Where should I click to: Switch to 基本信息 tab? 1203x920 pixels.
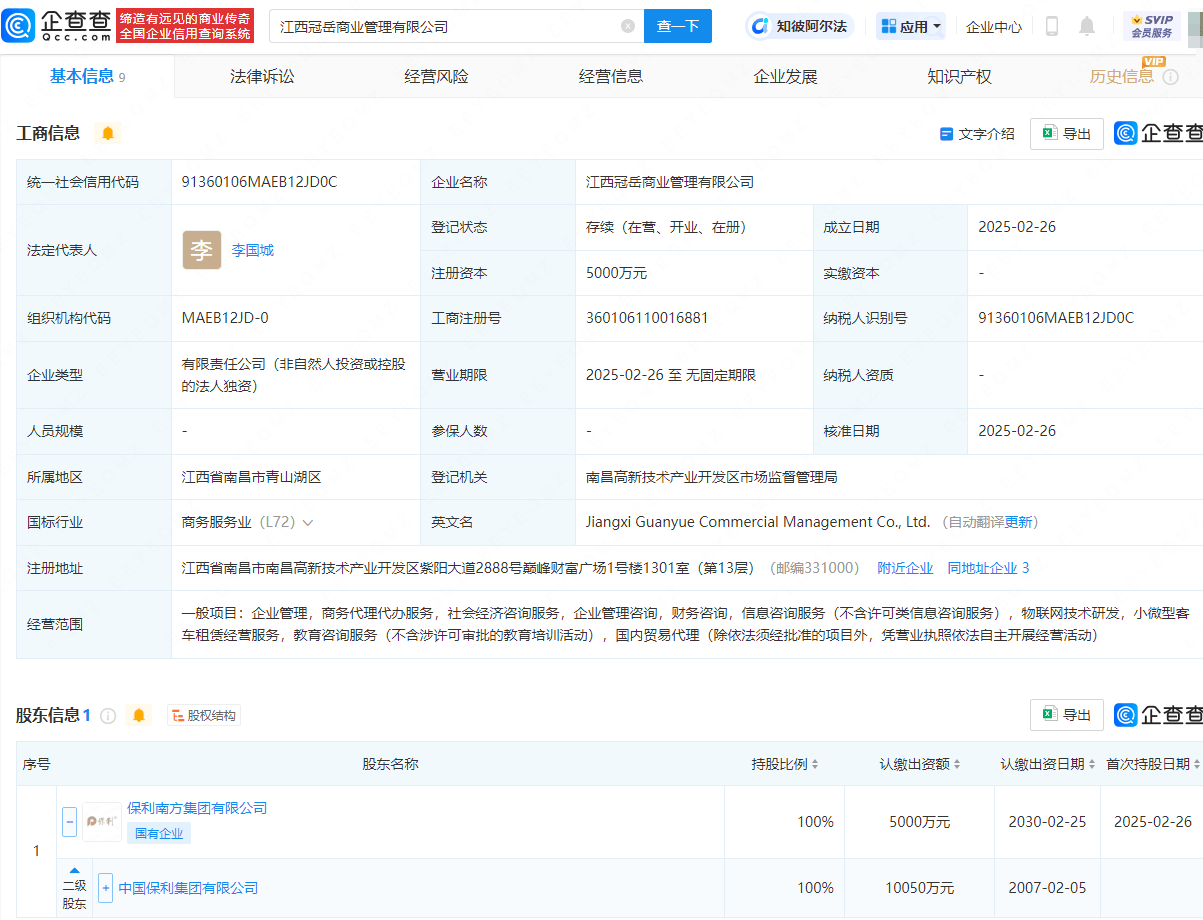pos(87,76)
